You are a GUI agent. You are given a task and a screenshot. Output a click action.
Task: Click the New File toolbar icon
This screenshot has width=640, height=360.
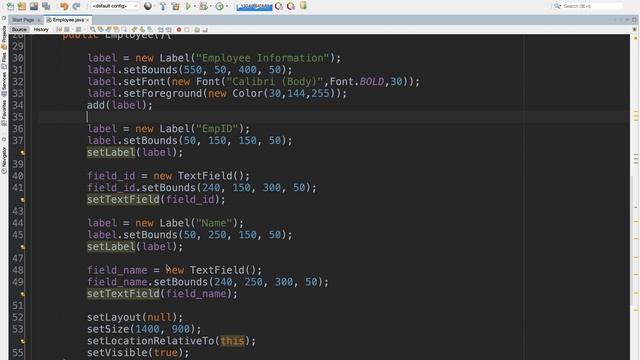coord(10,6)
